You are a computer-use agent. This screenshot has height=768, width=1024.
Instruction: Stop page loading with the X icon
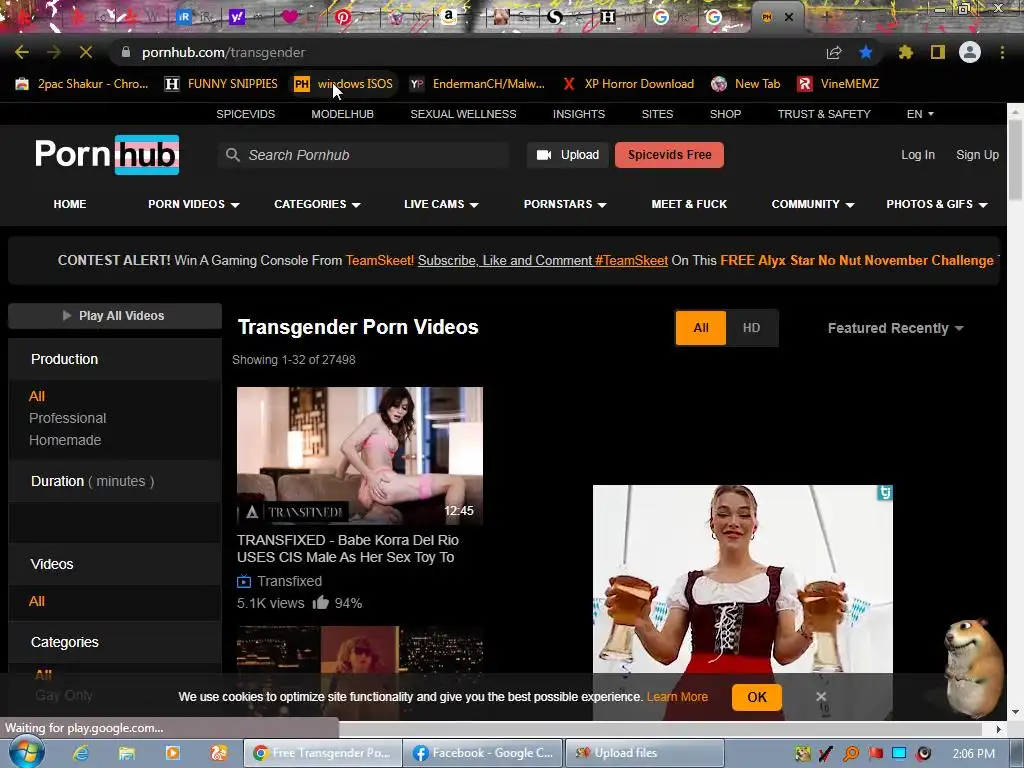pos(86,52)
